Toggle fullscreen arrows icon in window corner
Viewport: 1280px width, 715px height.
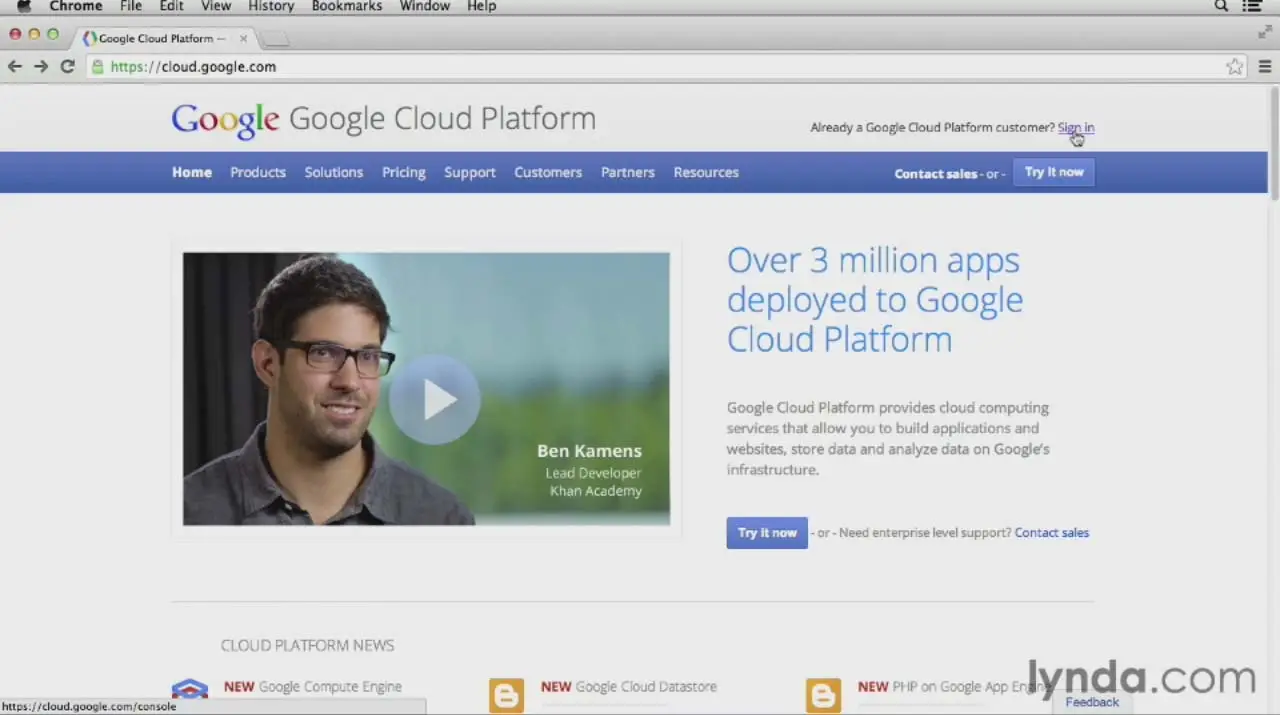point(1264,32)
